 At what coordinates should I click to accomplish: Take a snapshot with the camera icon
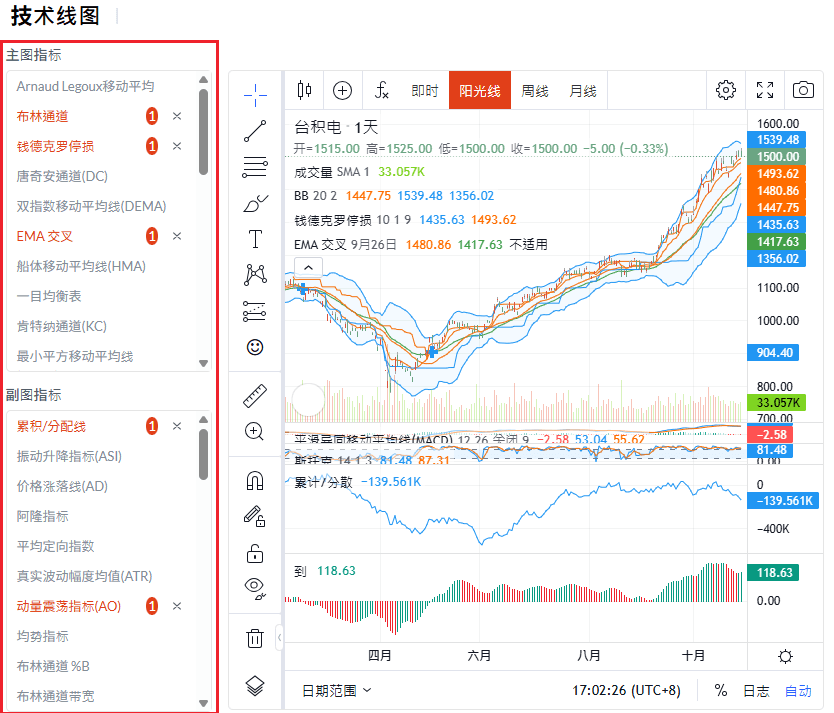tap(806, 89)
